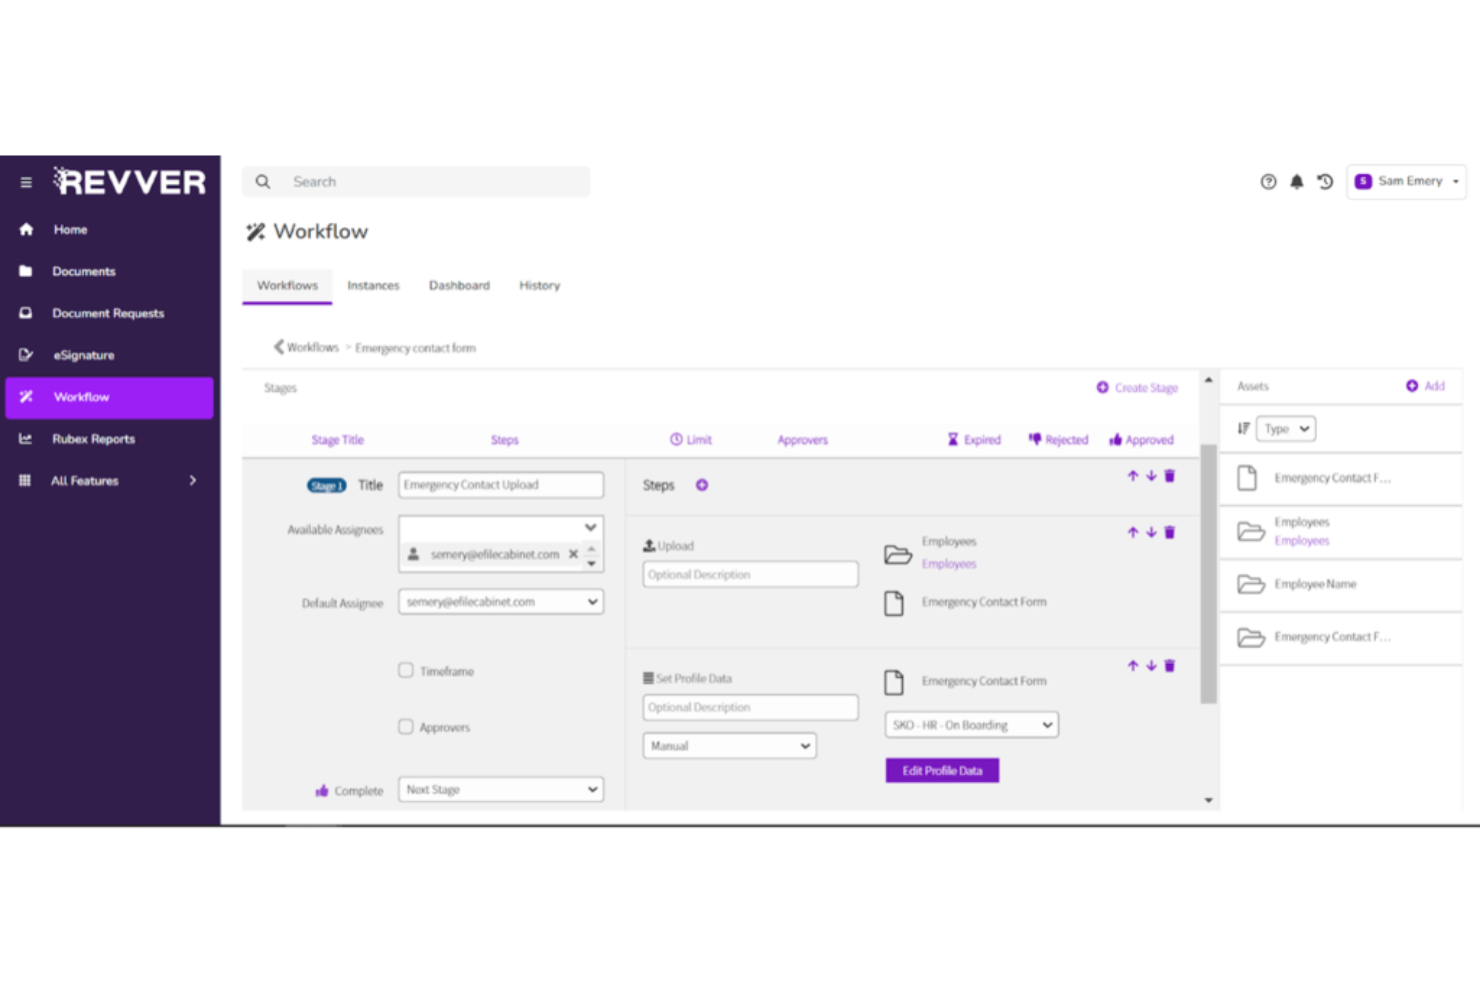1480x987 pixels.
Task: Switch to History tab
Action: click(539, 286)
